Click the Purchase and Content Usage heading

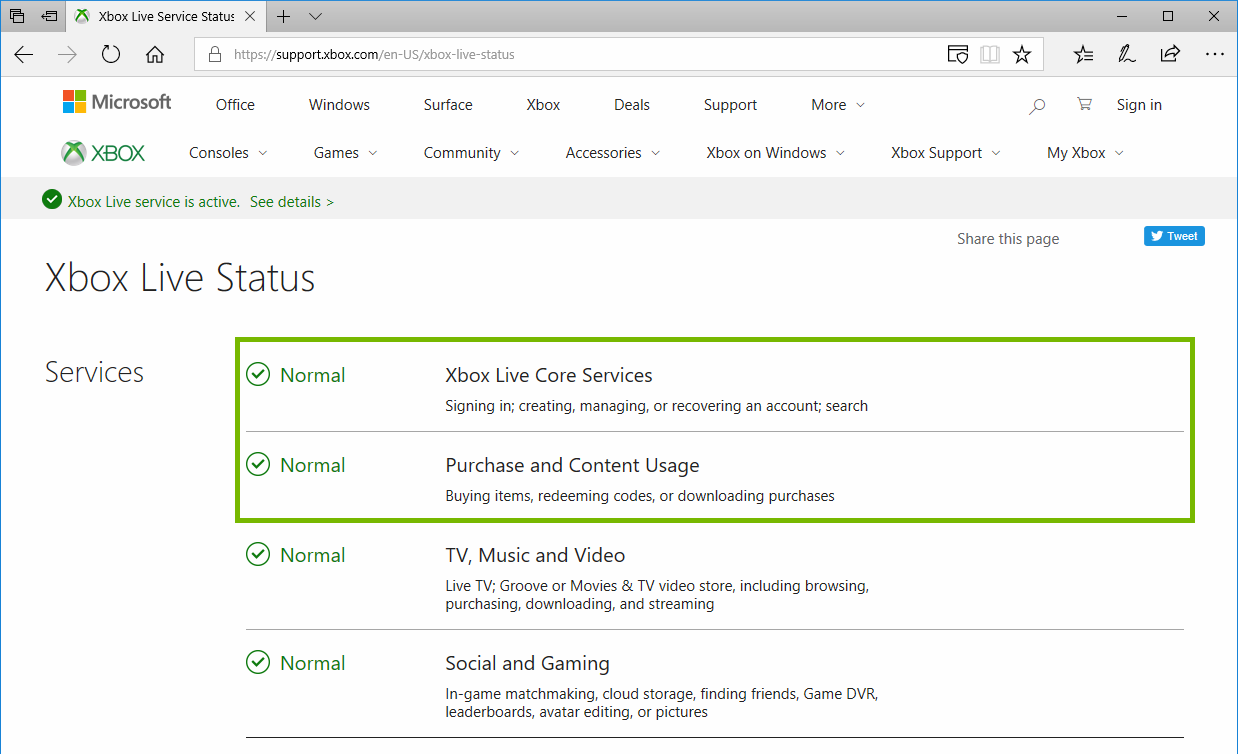[x=572, y=465]
